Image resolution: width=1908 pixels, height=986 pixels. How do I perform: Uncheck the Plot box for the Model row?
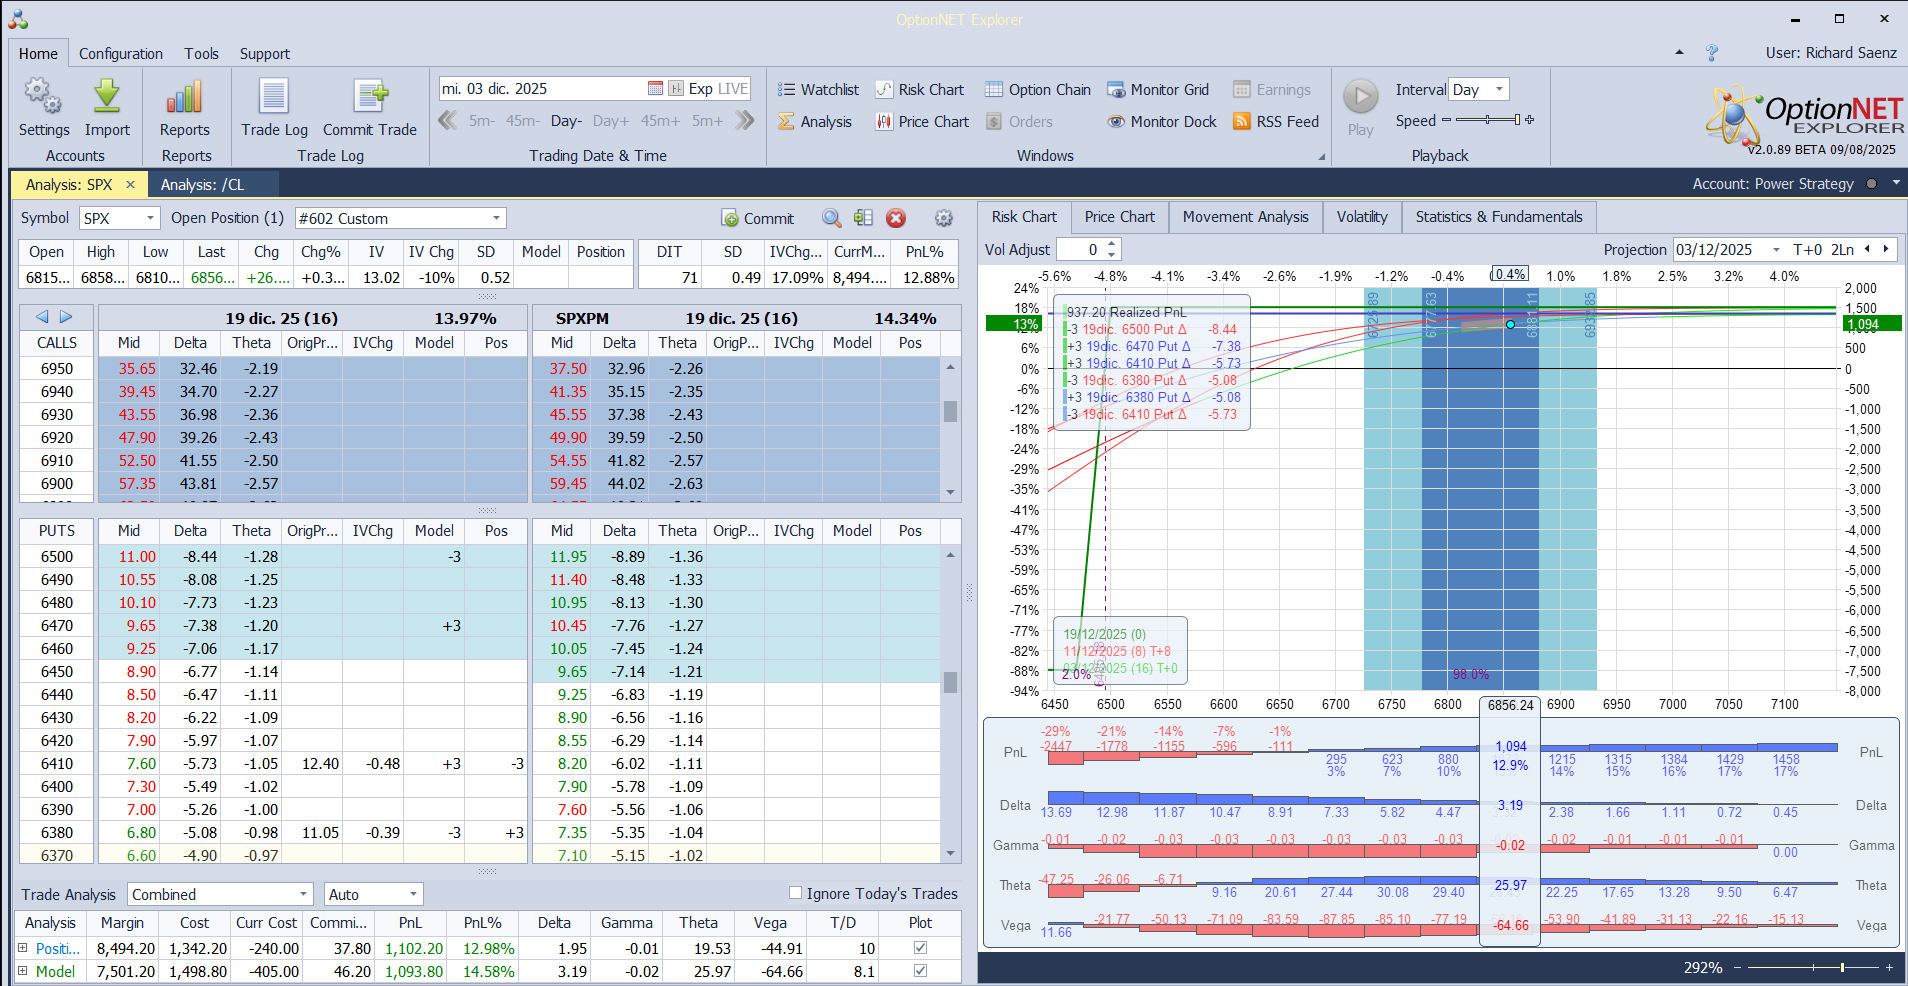tap(920, 971)
